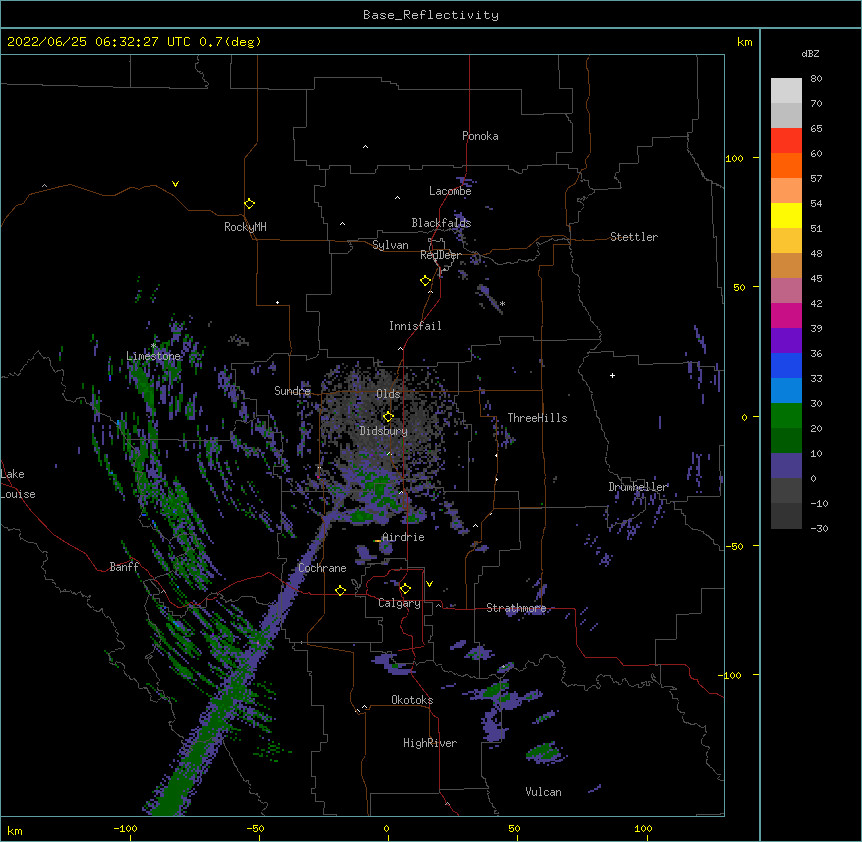Screen dimensions: 862x842
Task: Click the yellow diamond marker above the Calgary label
Action: [405, 589]
